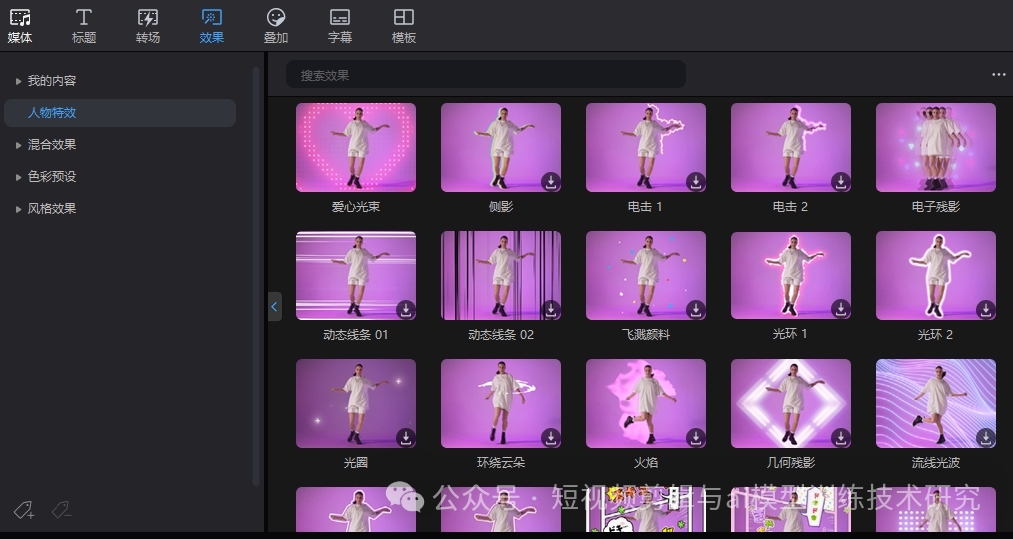
Task: Click the 搜索效果 search field
Action: pyautogui.click(x=486, y=75)
